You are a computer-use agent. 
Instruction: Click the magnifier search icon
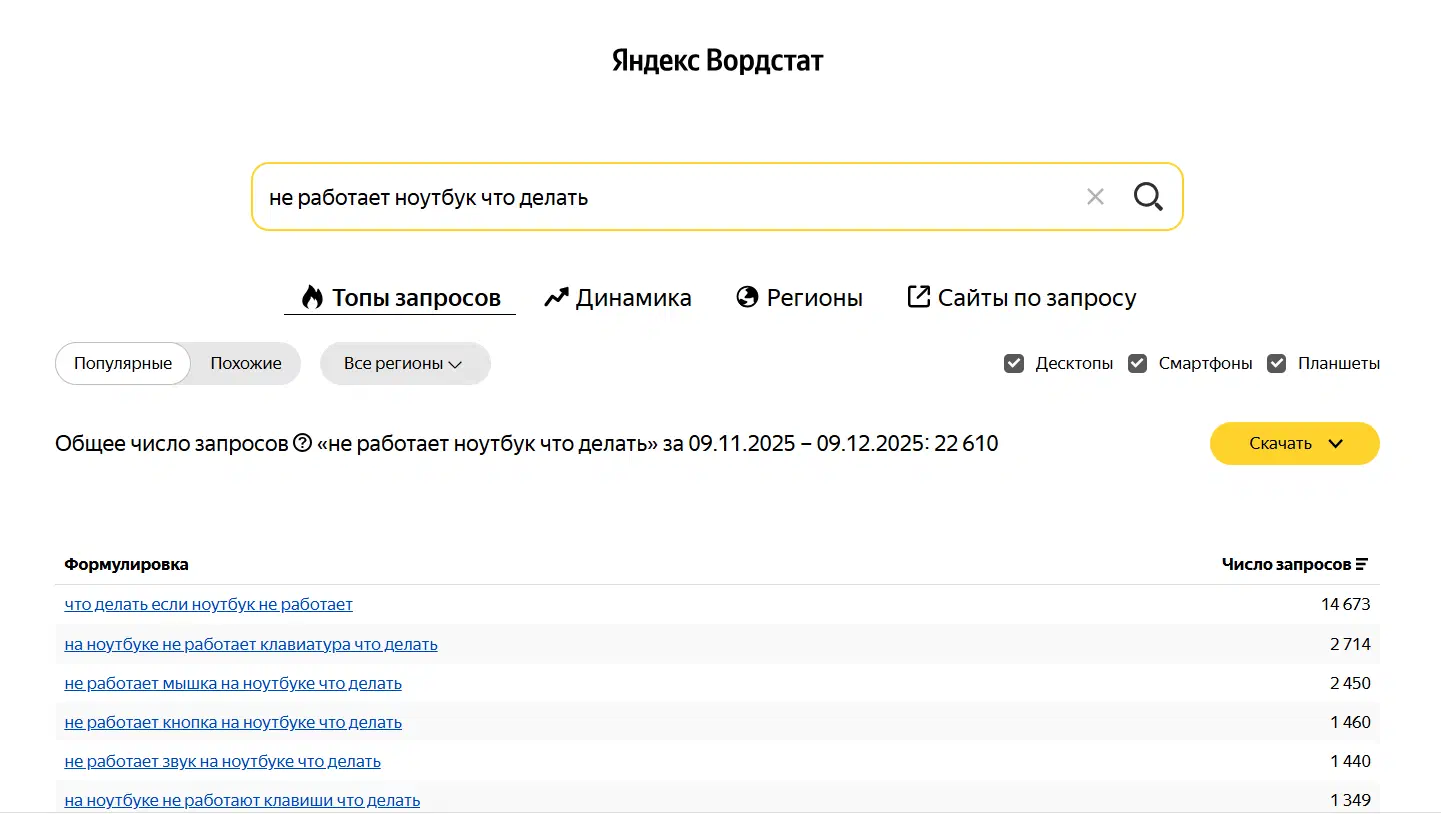pos(1148,197)
